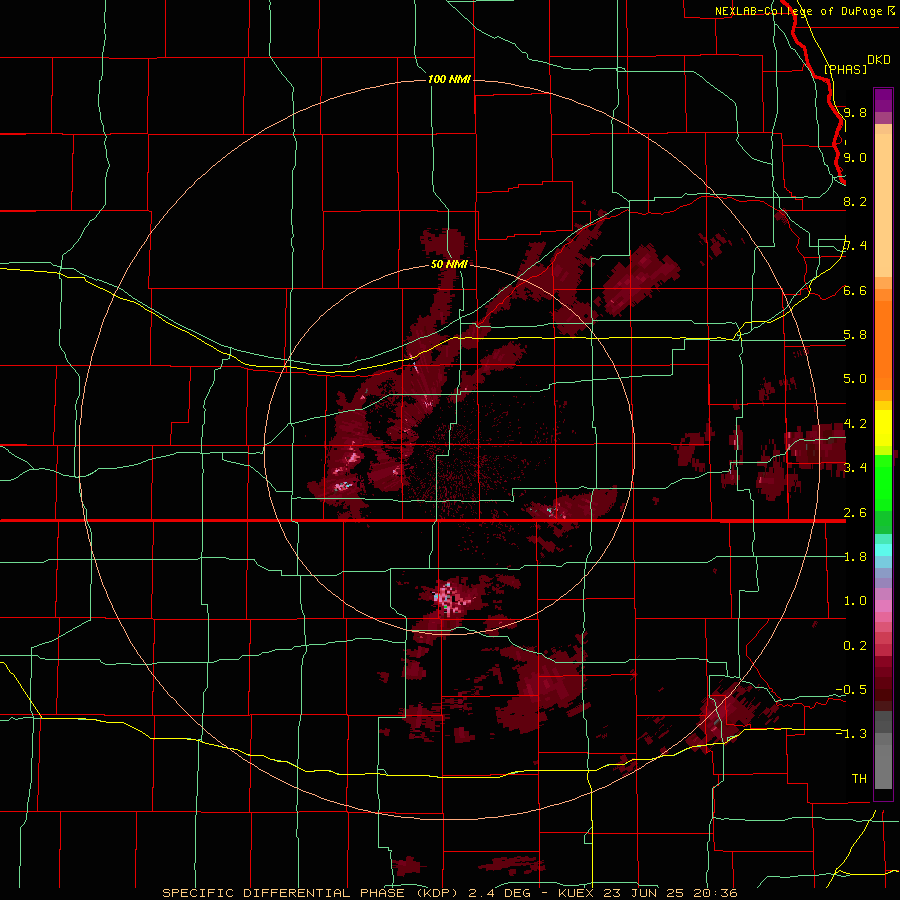
Task: Click the 100 NMI range ring label
Action: click(449, 79)
